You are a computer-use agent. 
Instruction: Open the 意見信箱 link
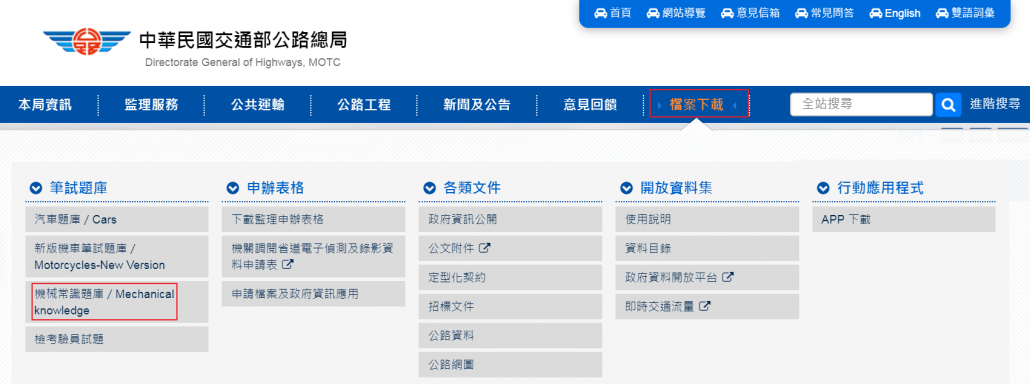[x=757, y=13]
